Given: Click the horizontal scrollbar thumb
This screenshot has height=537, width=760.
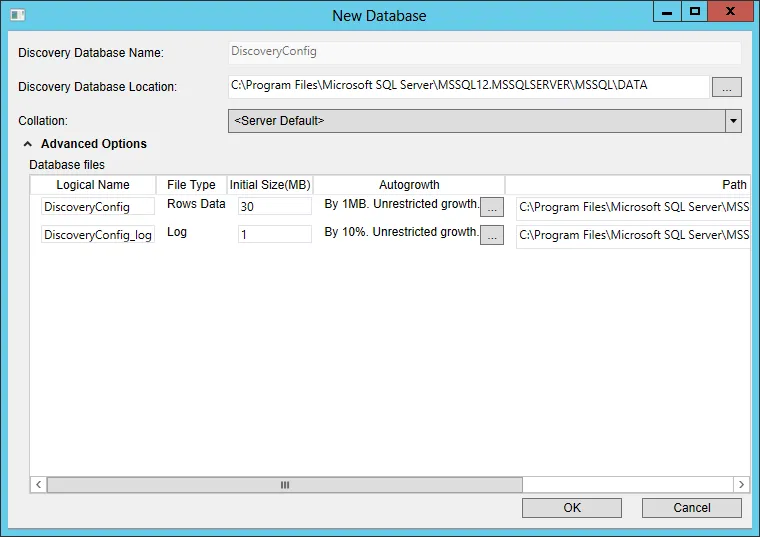Looking at the screenshot, I should pyautogui.click(x=285, y=485).
